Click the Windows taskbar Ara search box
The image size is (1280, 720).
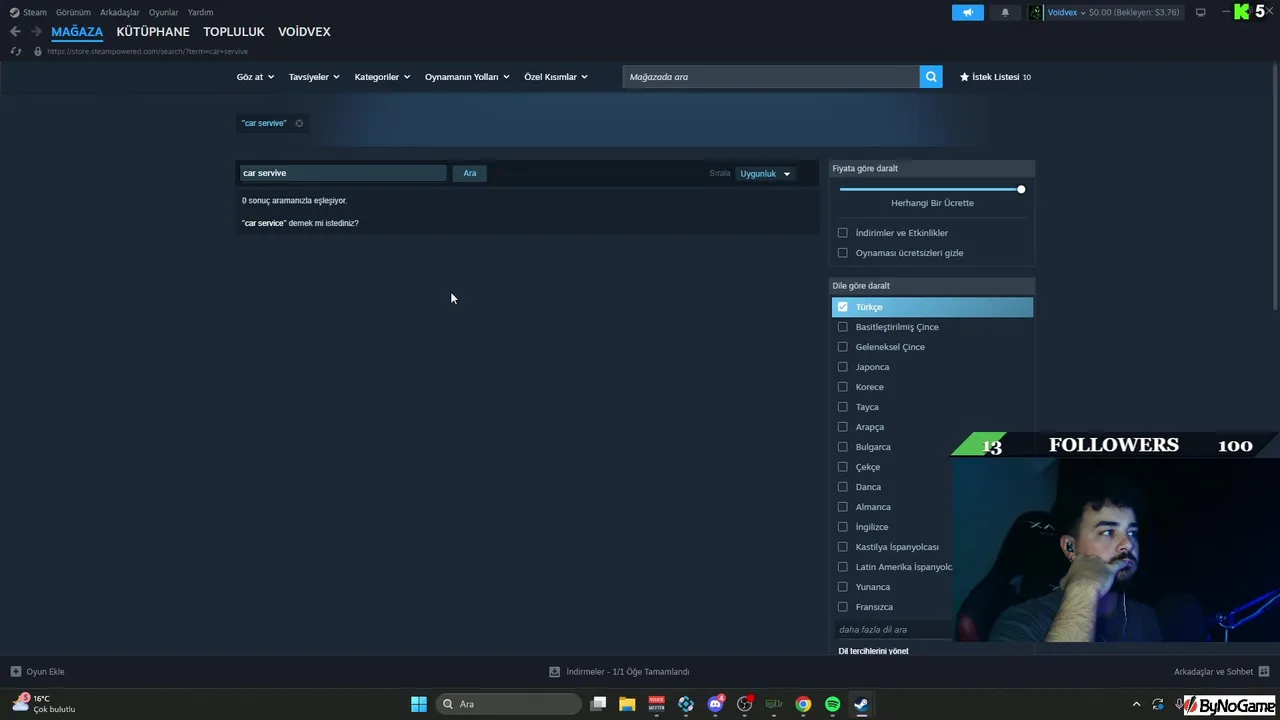510,704
